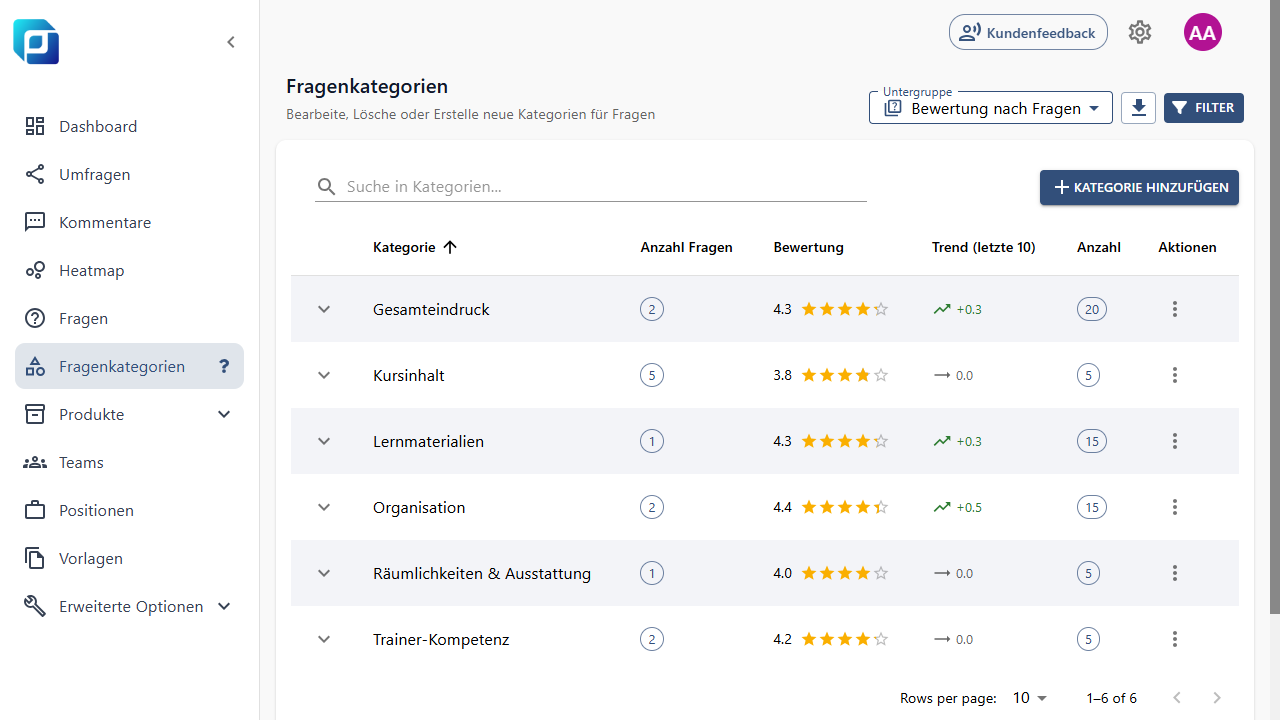The width and height of the screenshot is (1280, 720).
Task: Open Fragen in sidebar
Action: (129, 318)
